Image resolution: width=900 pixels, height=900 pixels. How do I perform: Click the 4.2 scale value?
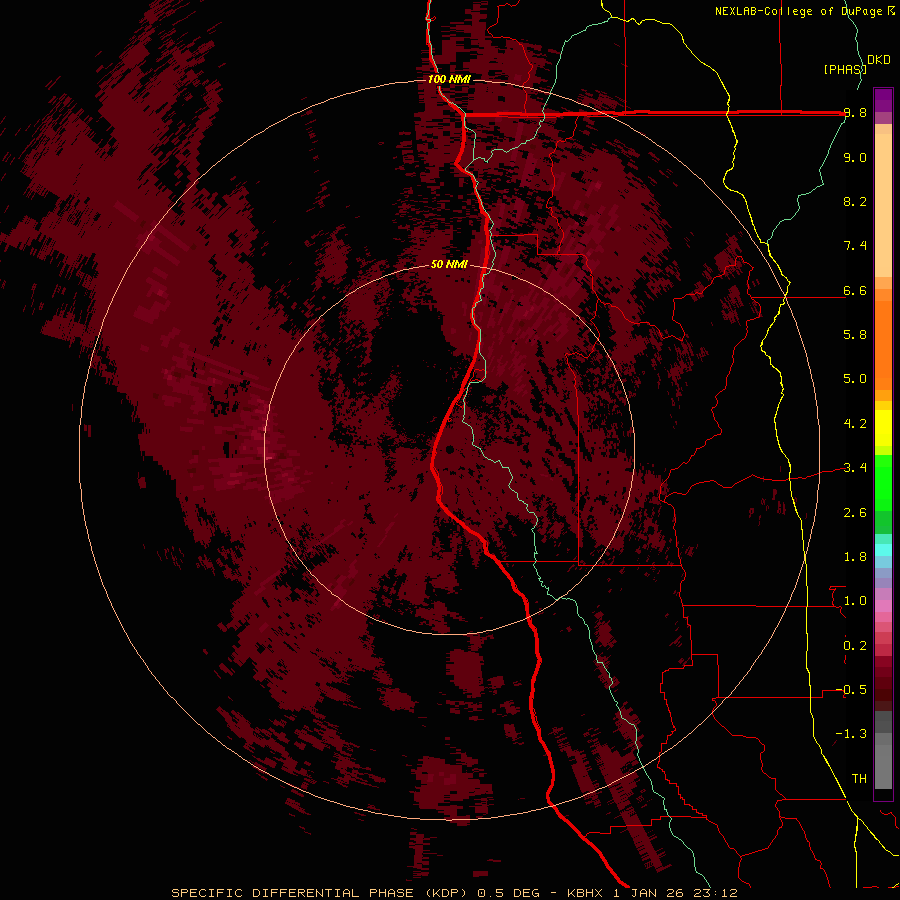(x=855, y=424)
